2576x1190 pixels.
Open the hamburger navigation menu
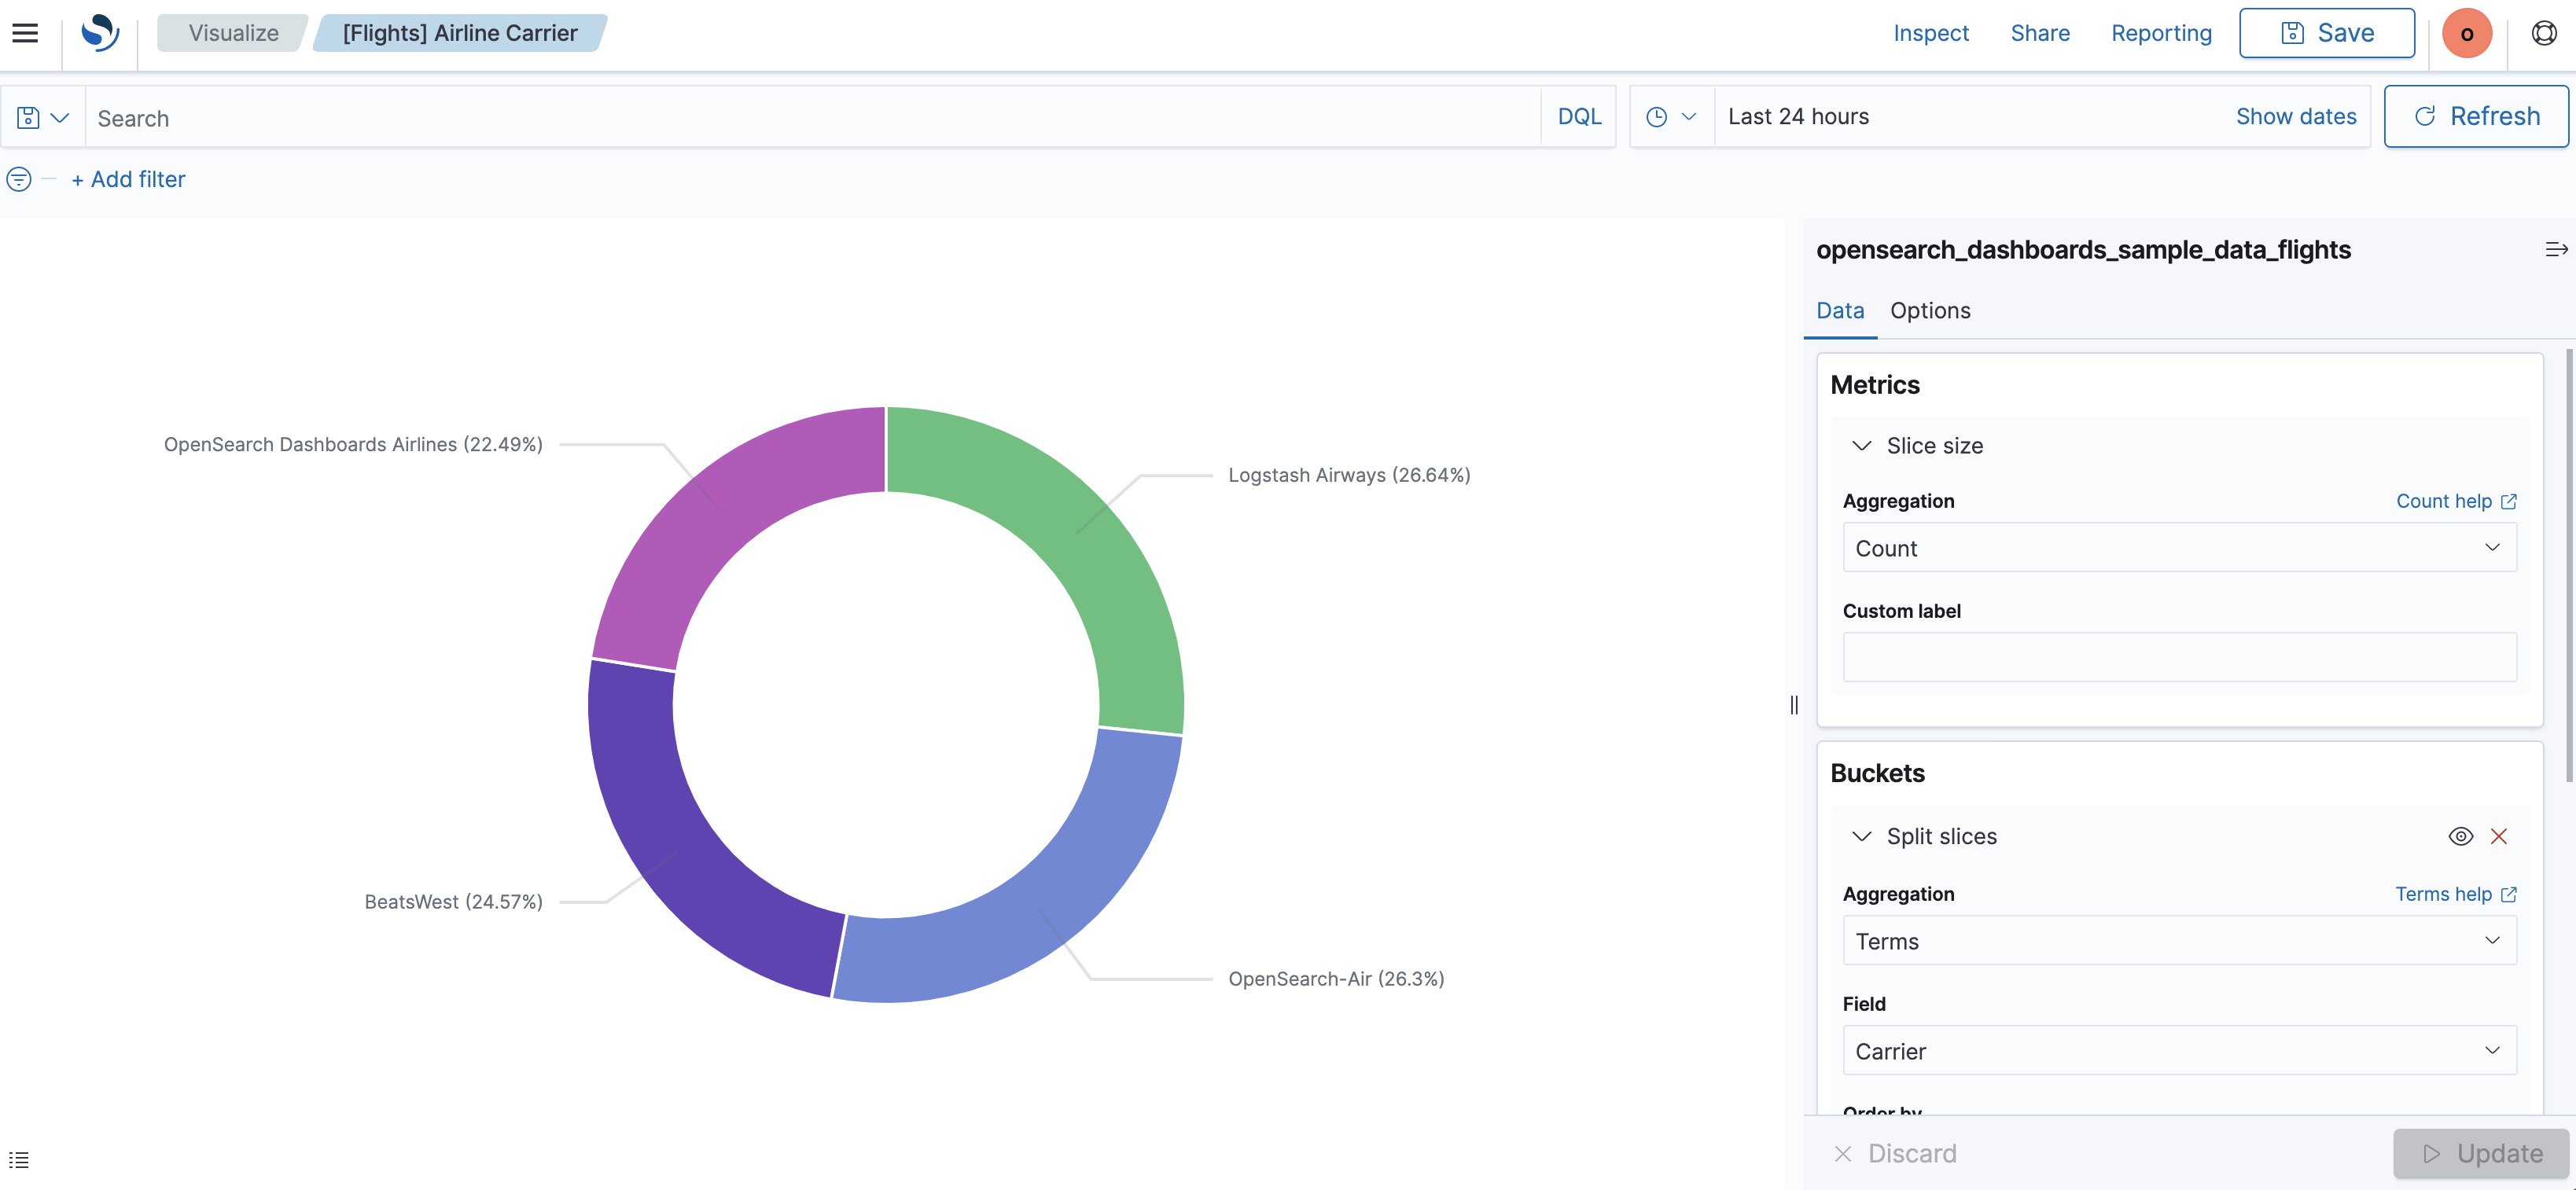[25, 33]
